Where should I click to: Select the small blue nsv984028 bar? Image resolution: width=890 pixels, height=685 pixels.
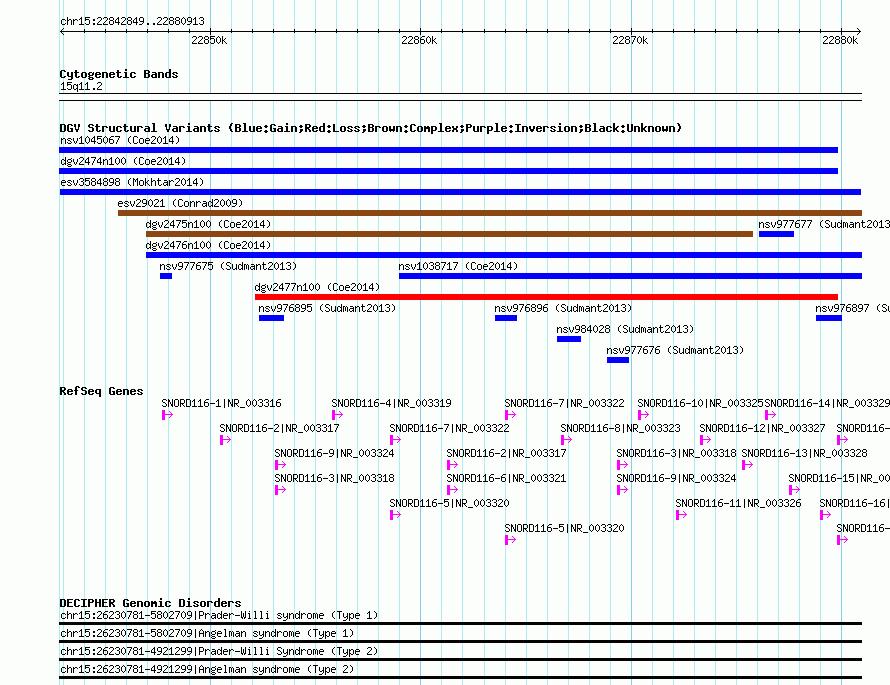pos(569,339)
